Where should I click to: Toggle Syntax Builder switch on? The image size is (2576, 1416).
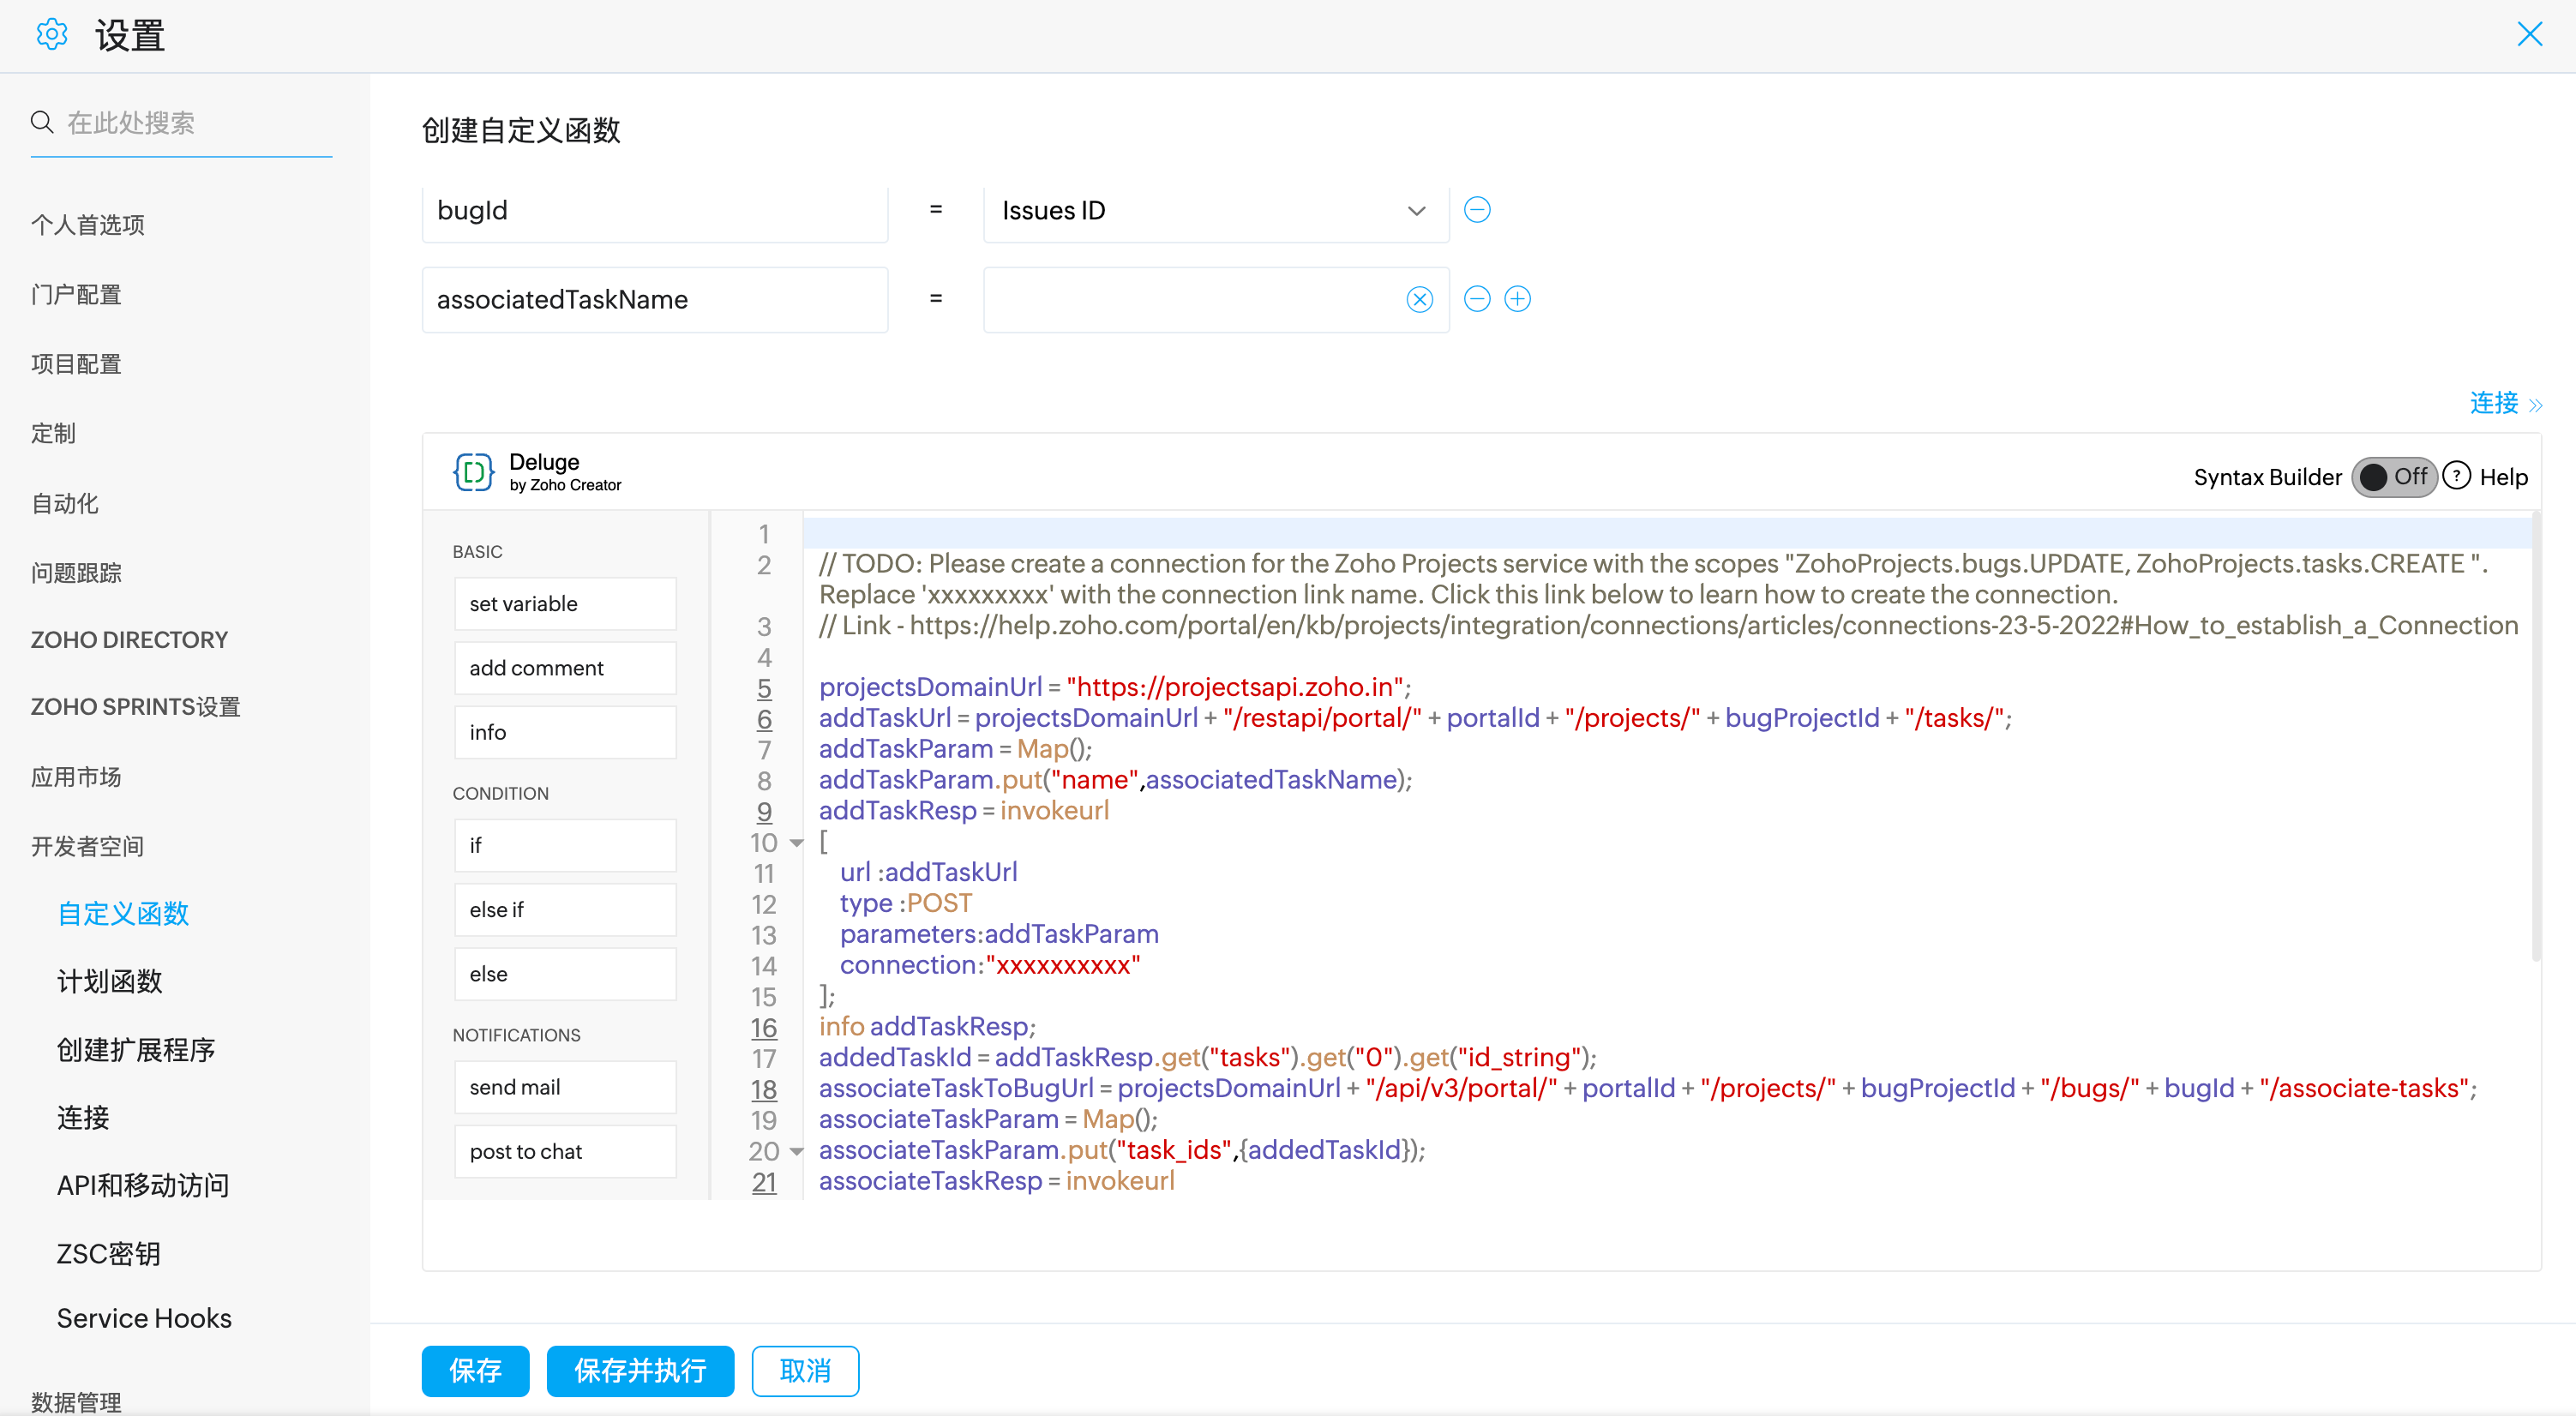coord(2393,476)
